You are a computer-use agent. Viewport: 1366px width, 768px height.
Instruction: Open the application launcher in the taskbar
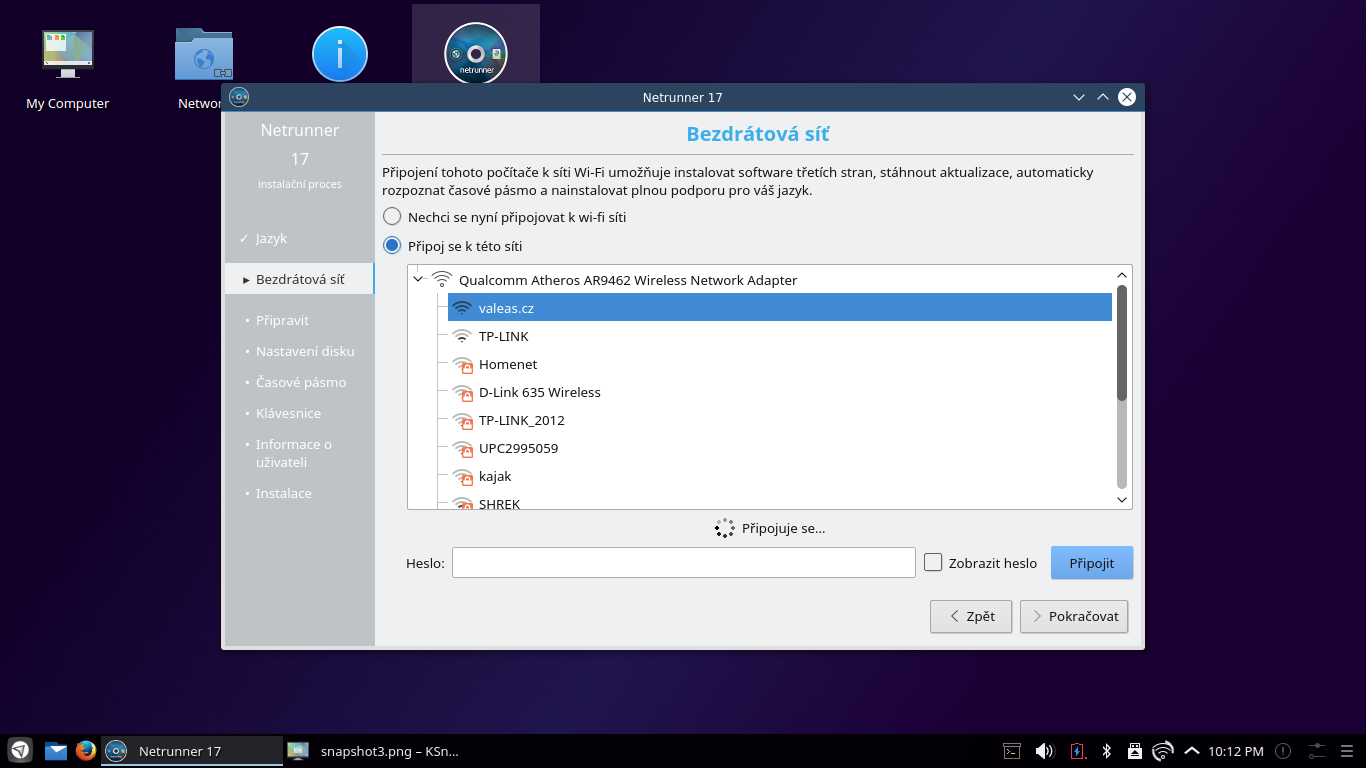[20, 750]
